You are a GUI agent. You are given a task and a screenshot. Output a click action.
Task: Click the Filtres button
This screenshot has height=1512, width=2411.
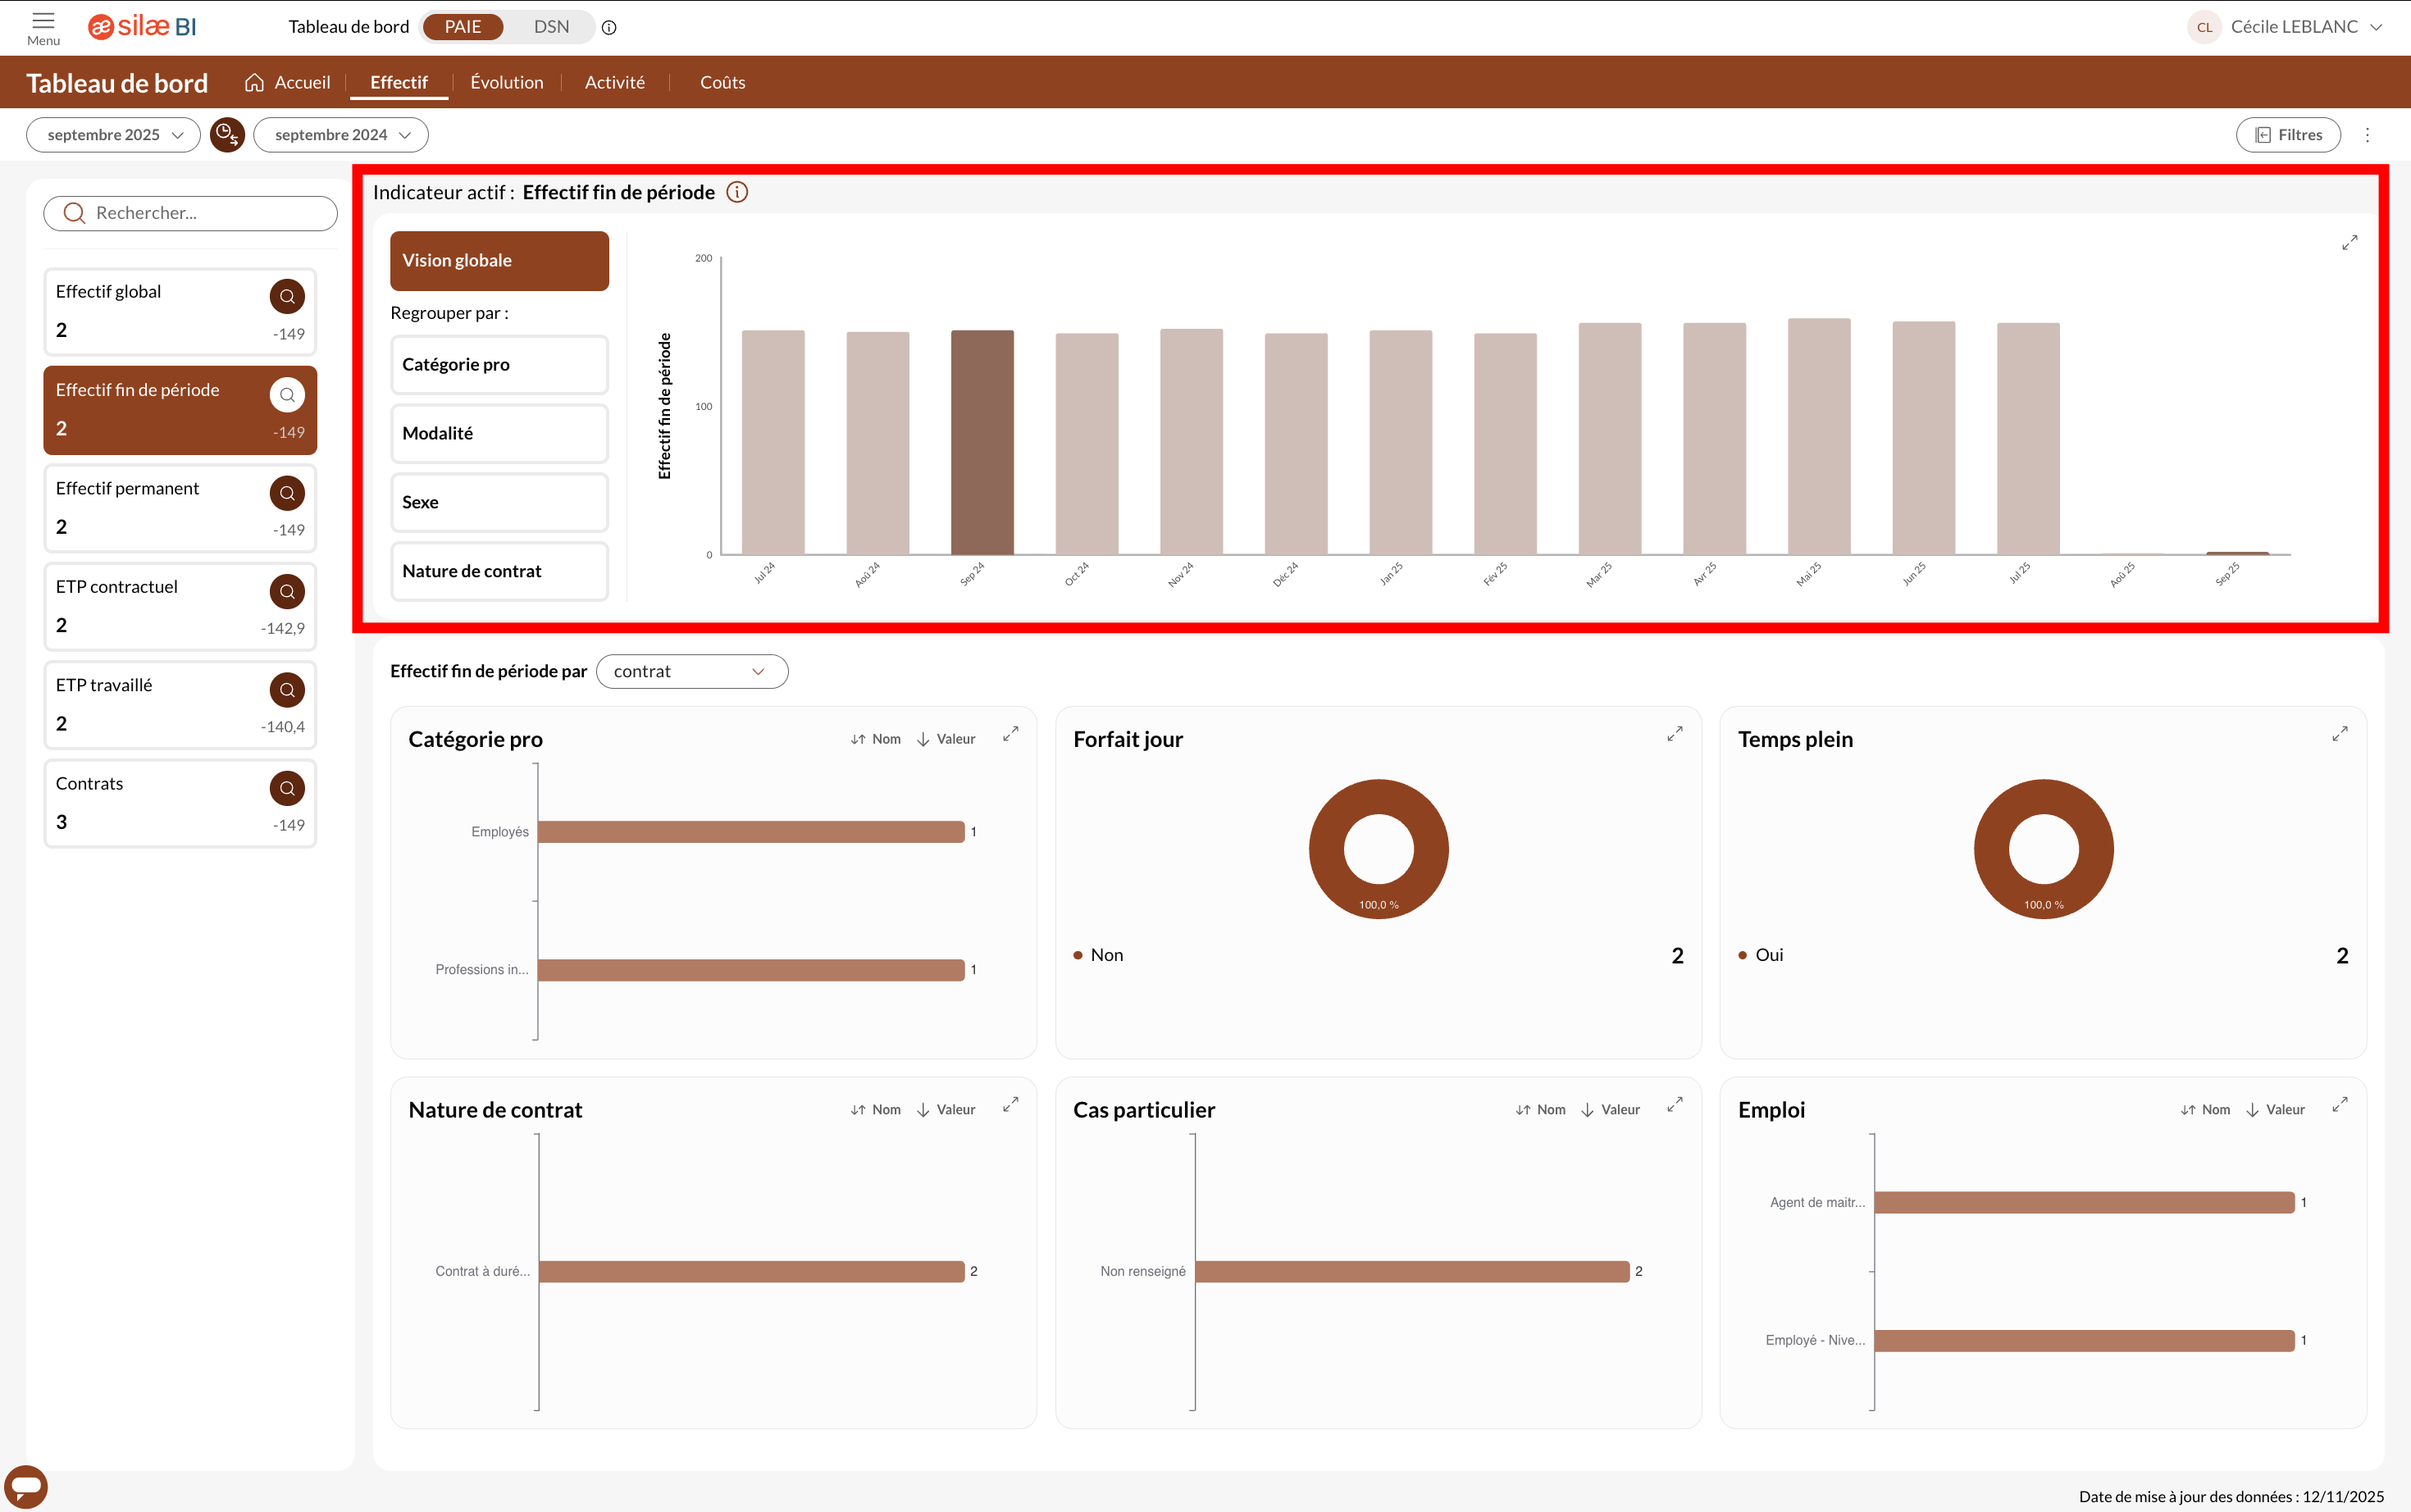tap(2288, 135)
